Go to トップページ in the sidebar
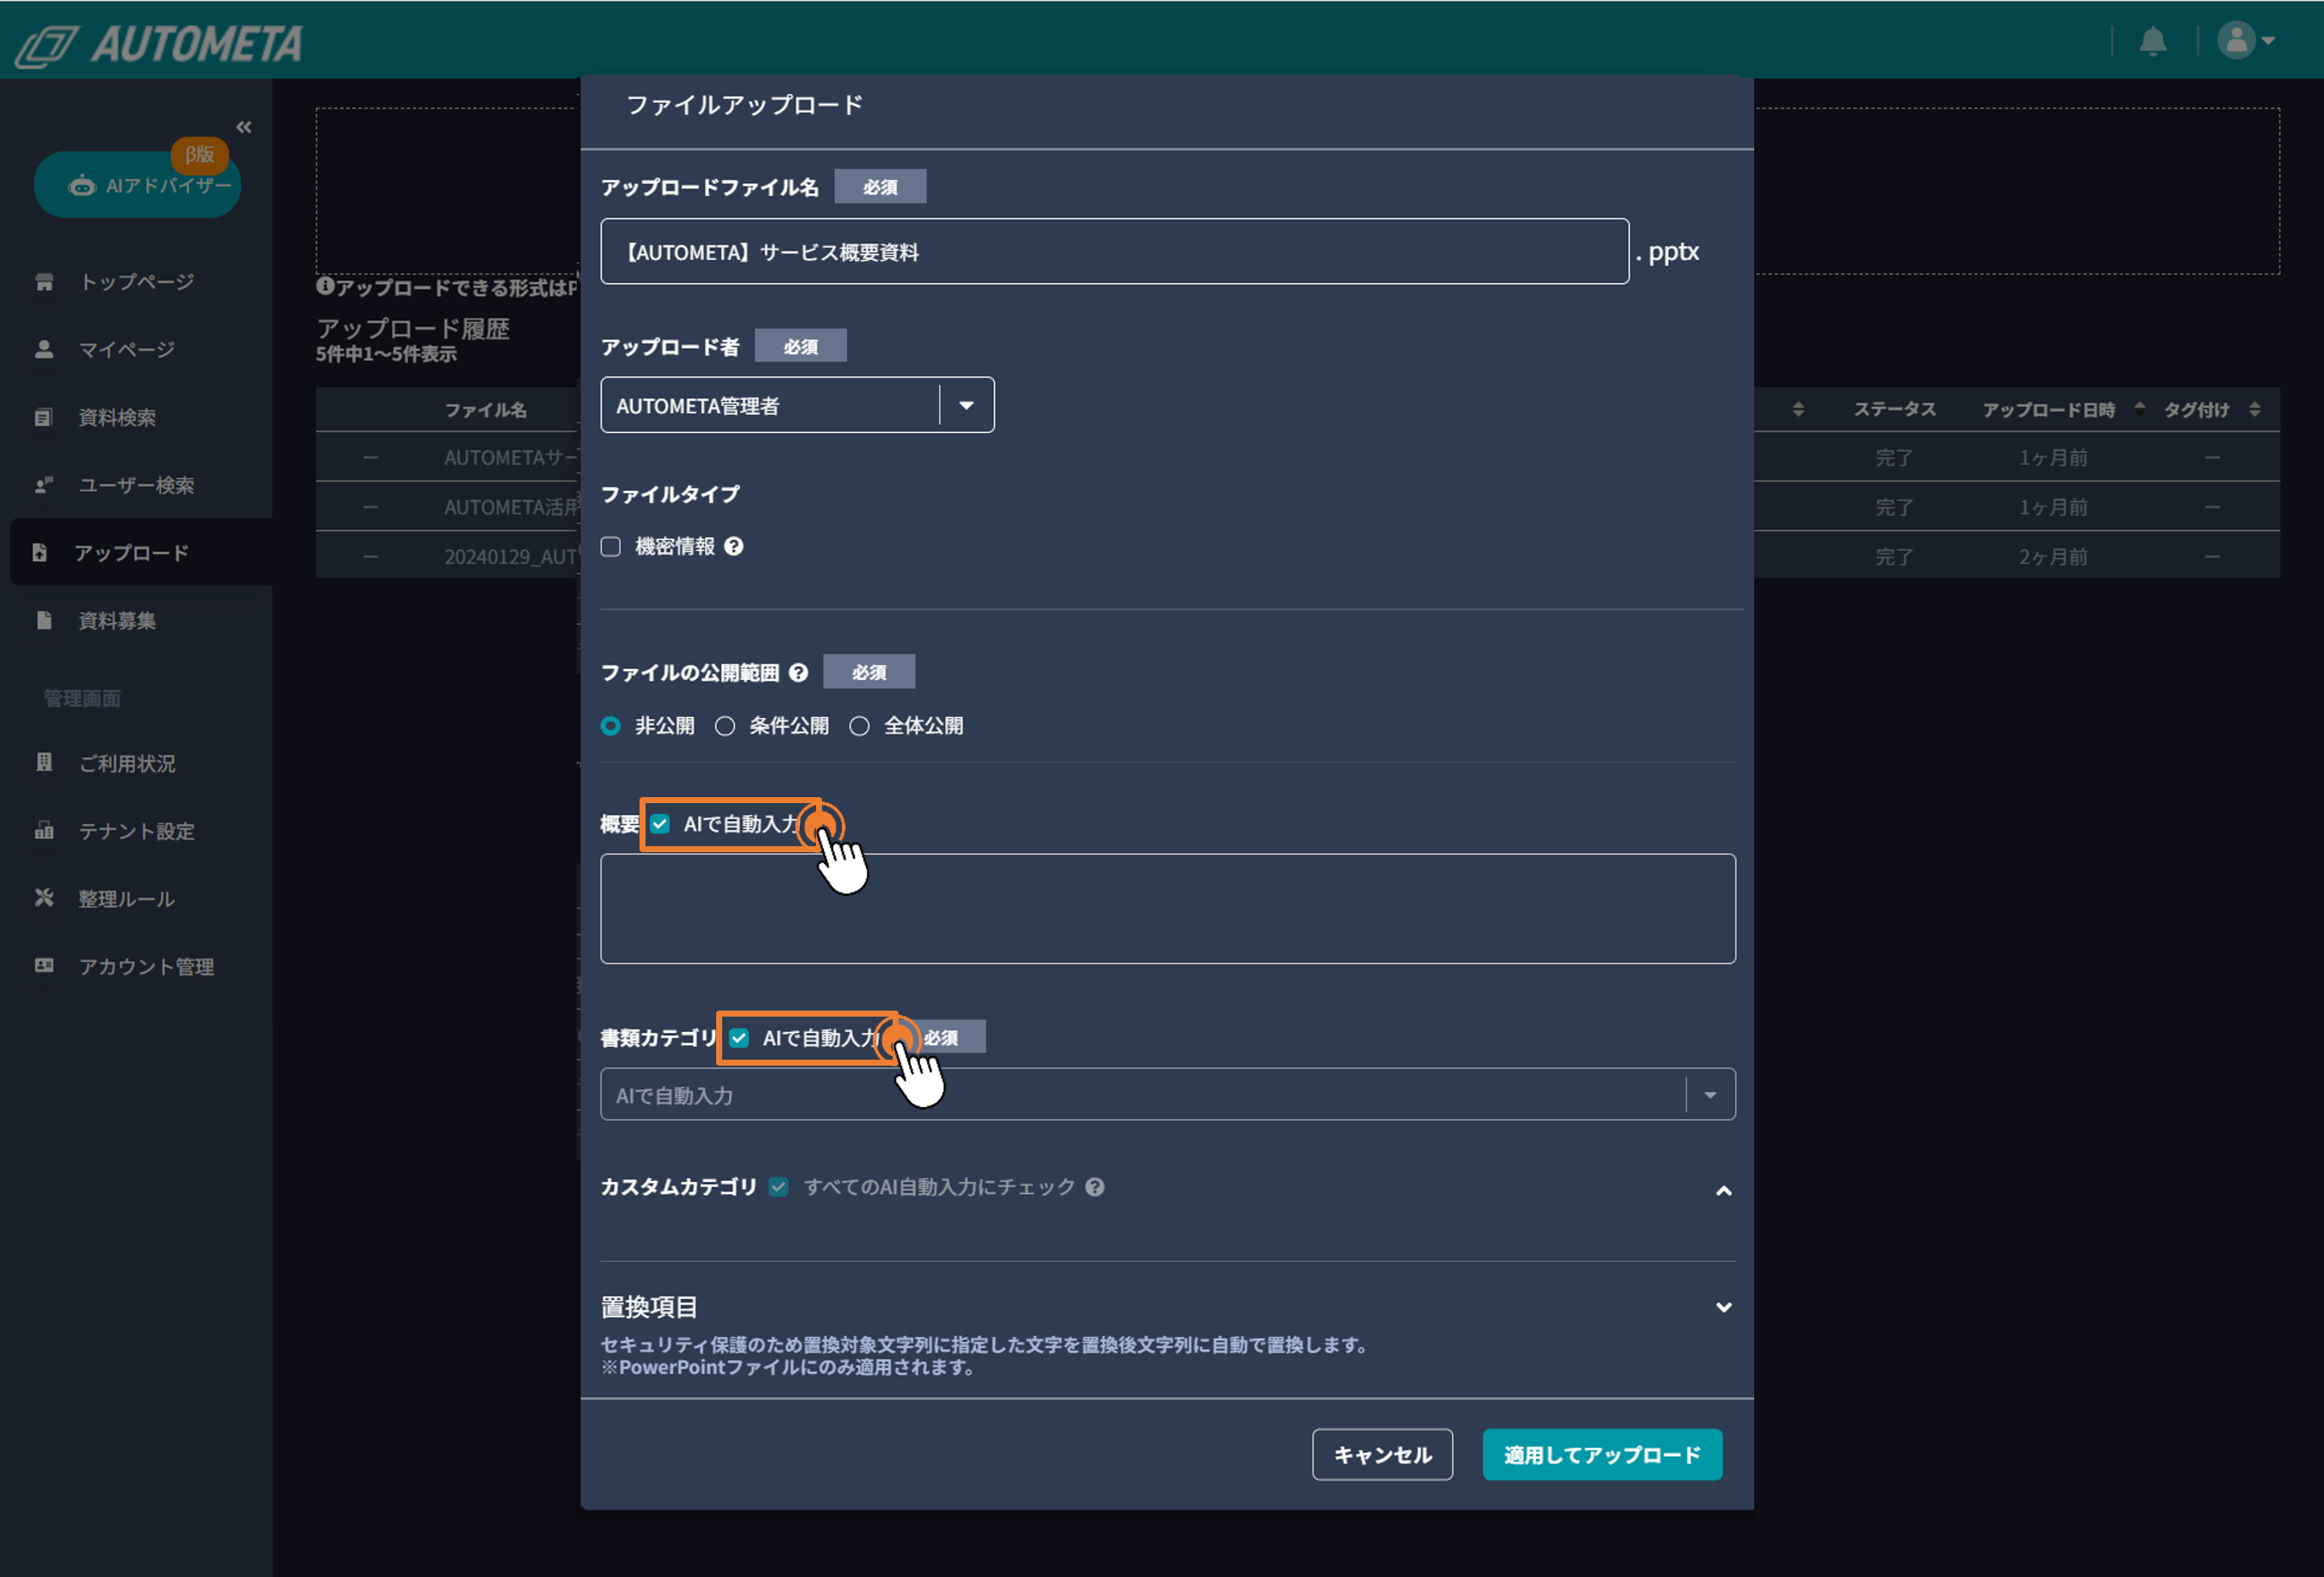 pyautogui.click(x=136, y=282)
